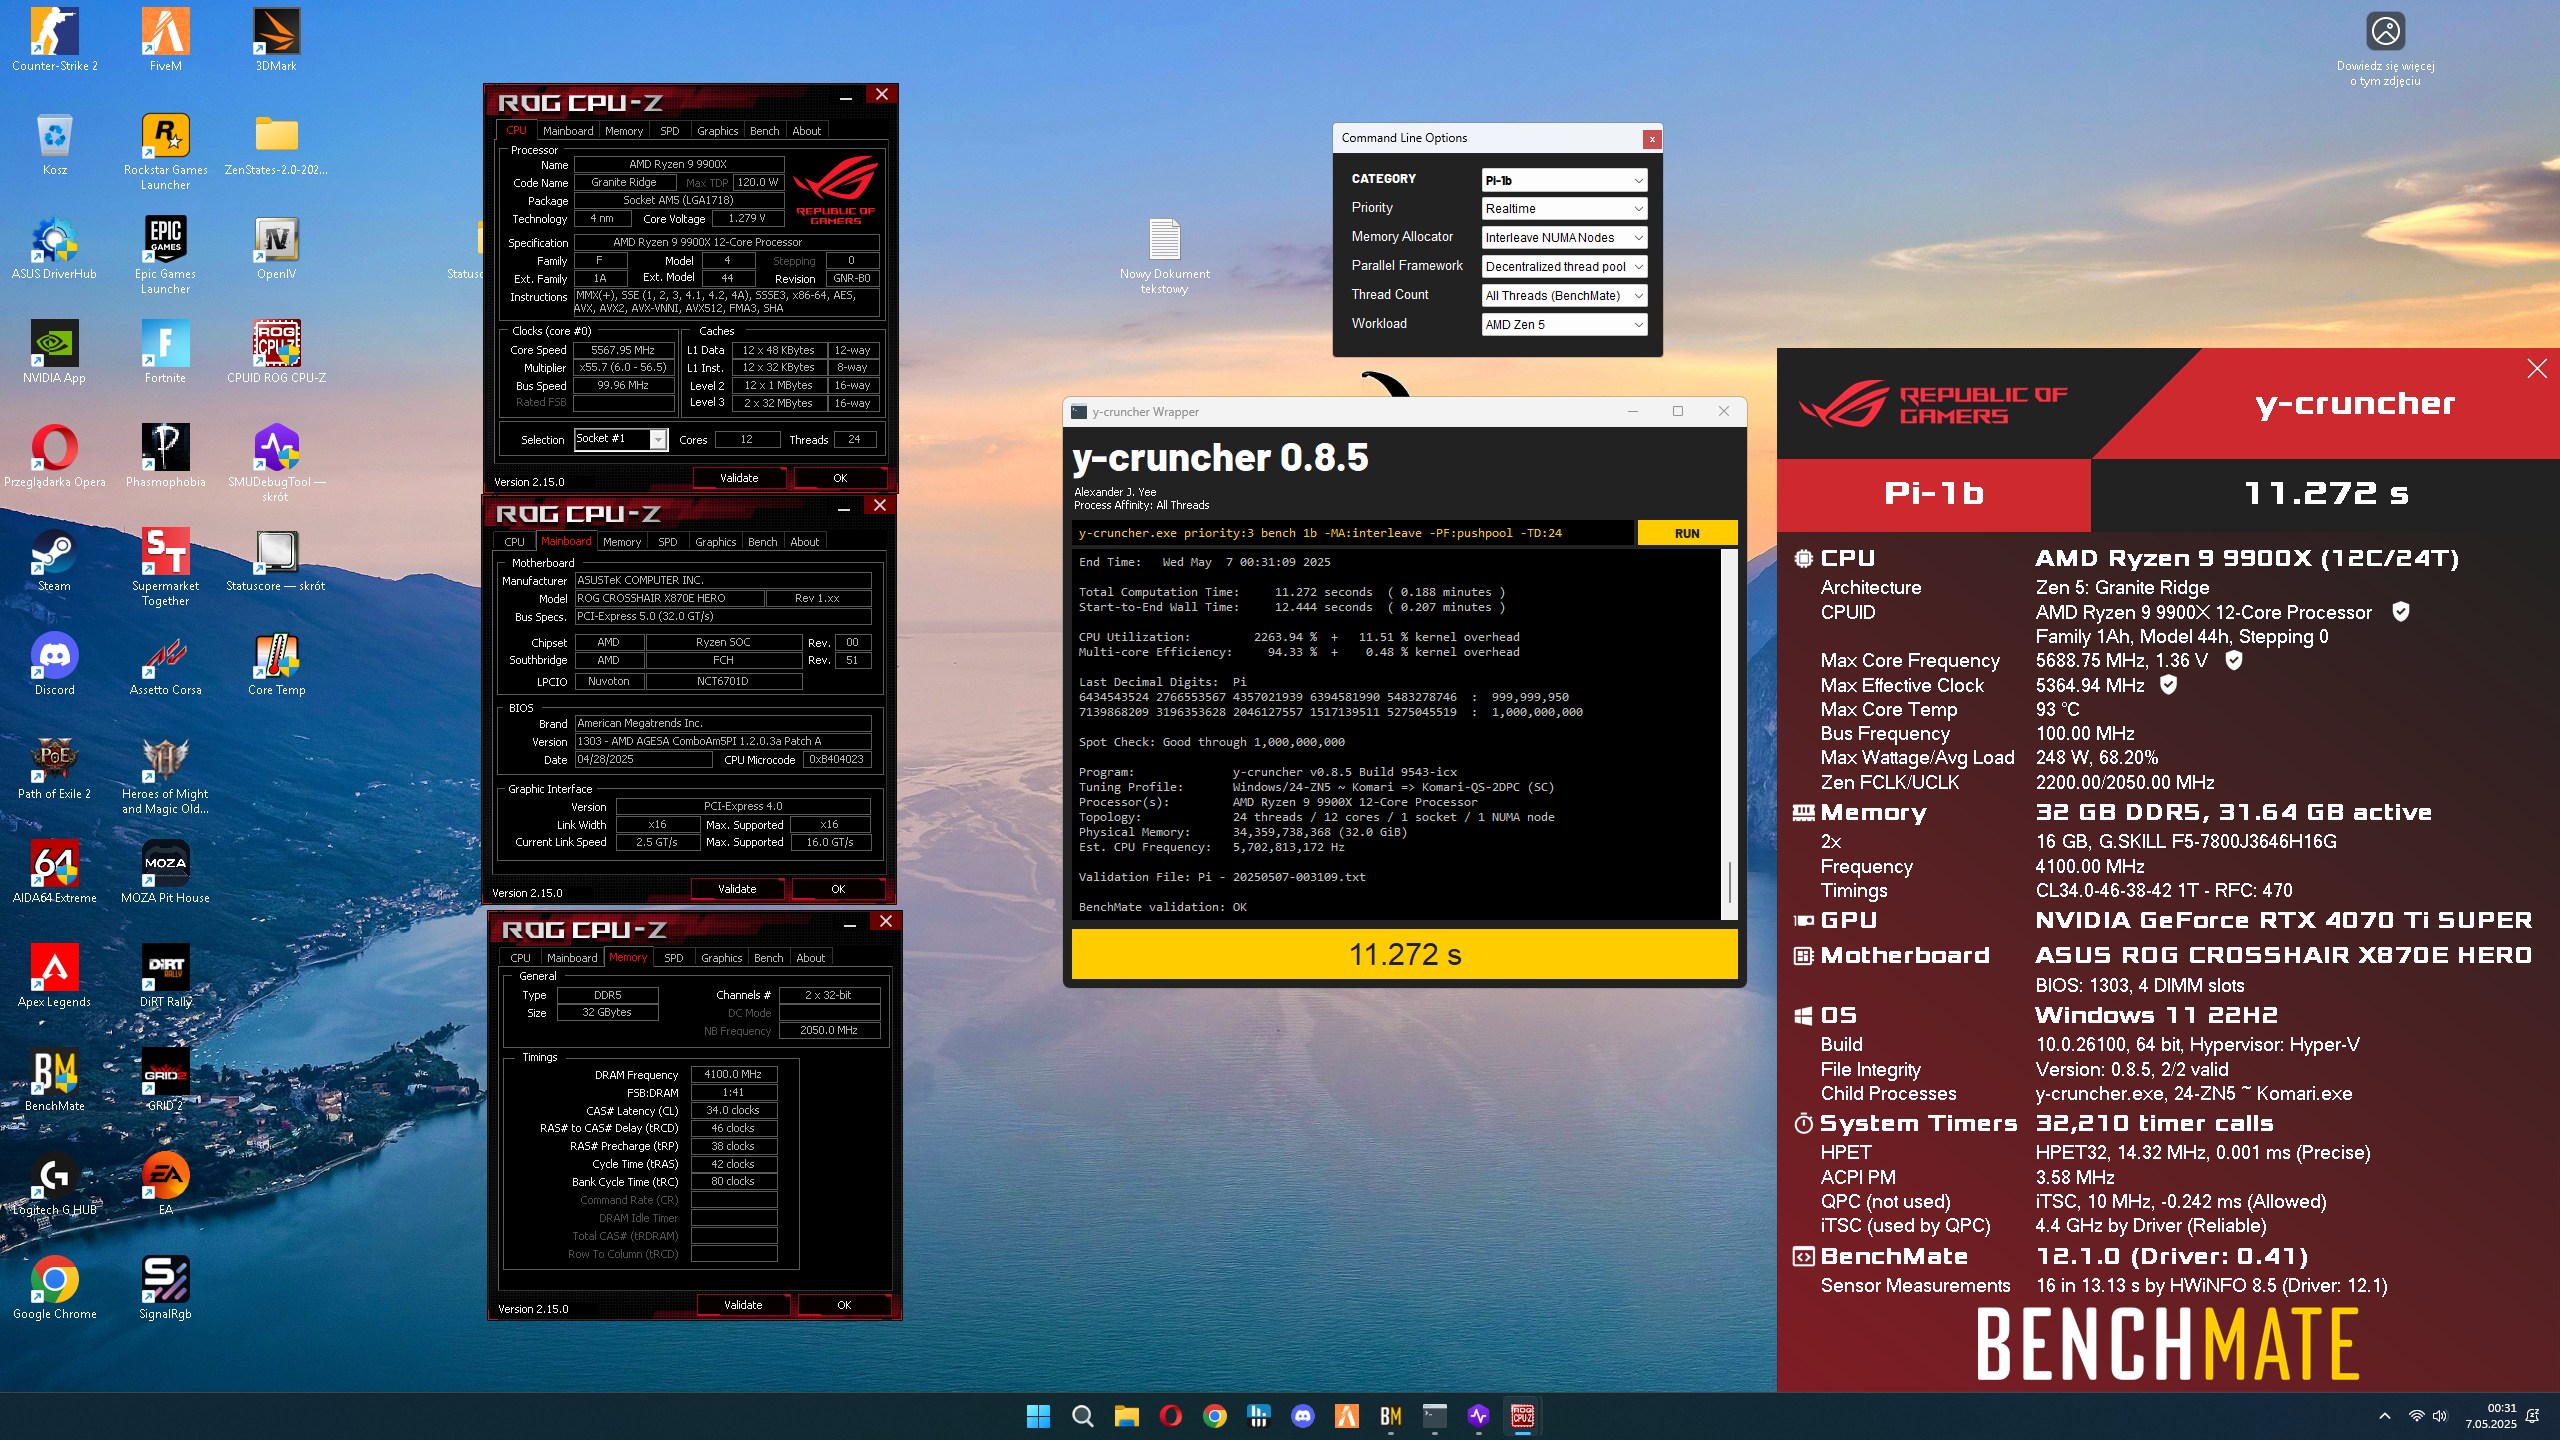Open the Nowy Dokument tekstowy file

tap(1164, 256)
